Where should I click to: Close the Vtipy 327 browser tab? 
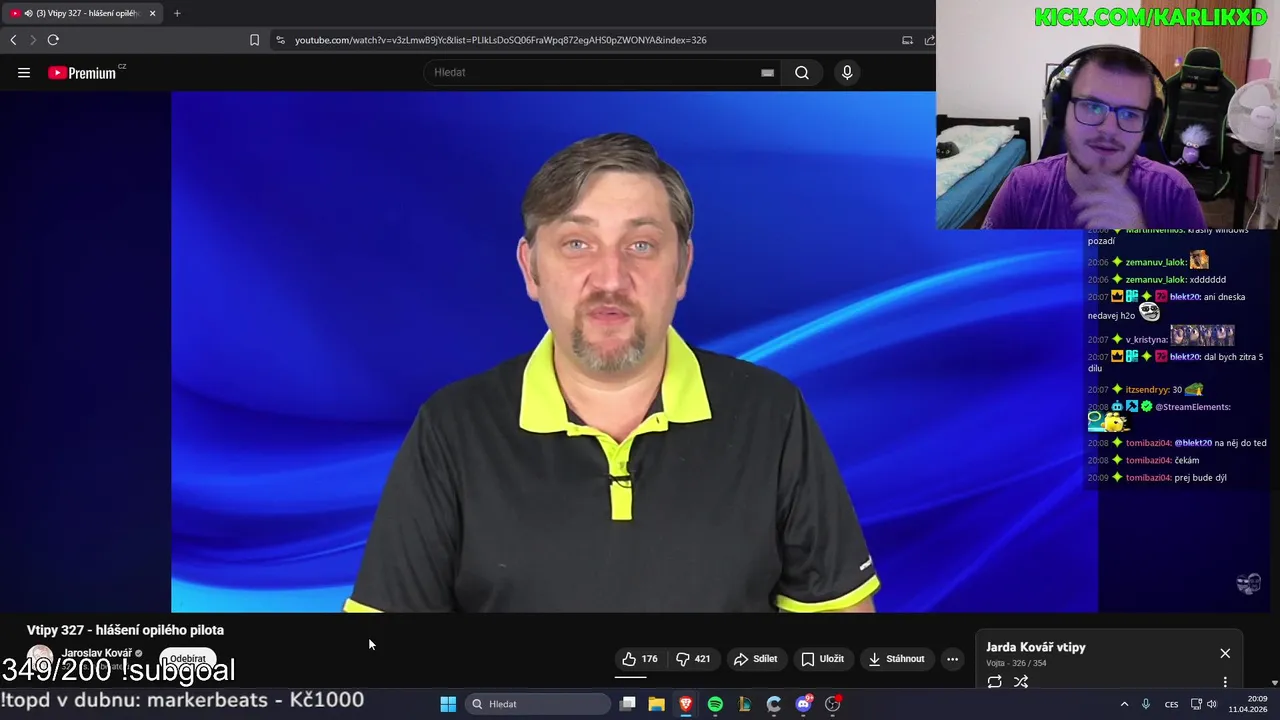(x=152, y=13)
